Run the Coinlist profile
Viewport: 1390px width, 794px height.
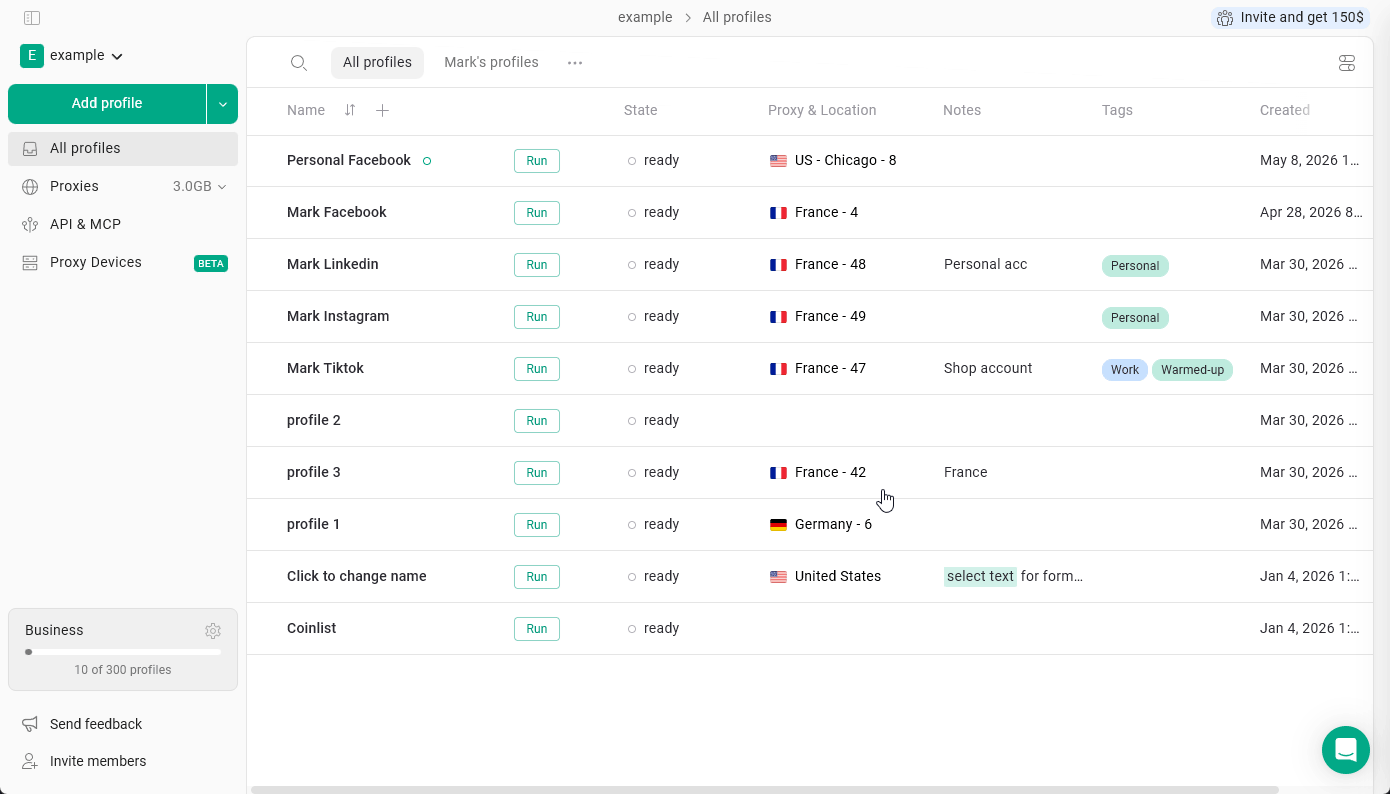click(537, 629)
